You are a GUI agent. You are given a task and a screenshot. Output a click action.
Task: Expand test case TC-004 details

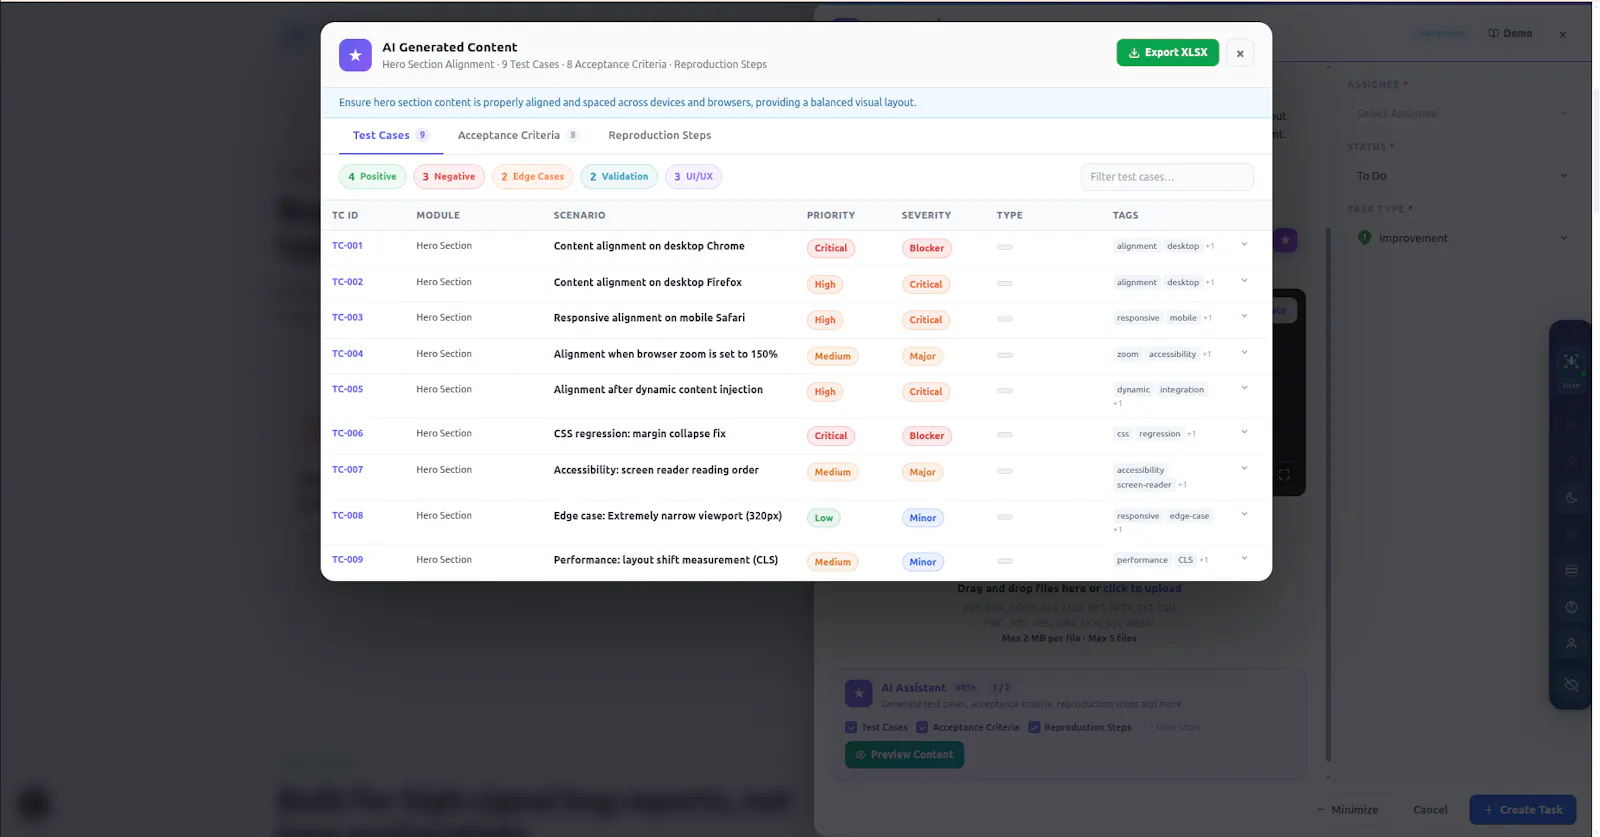(1244, 353)
